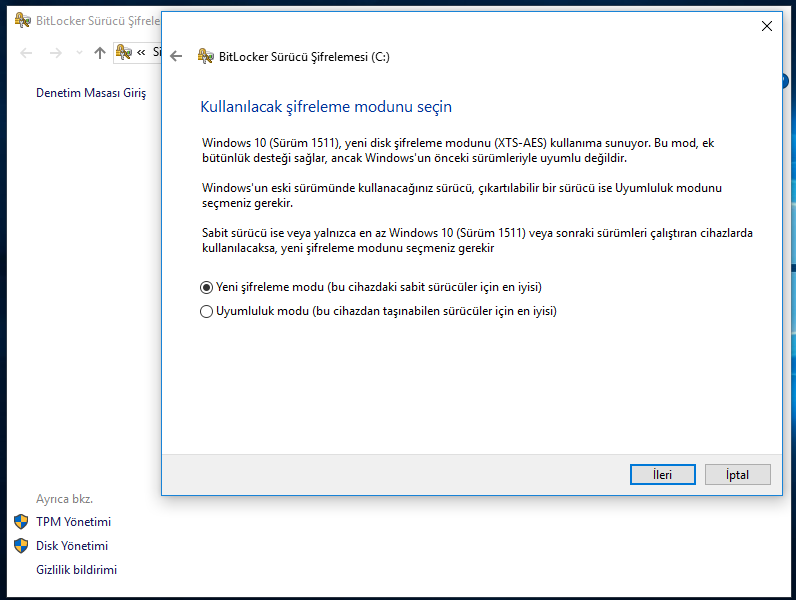Screen dimensions: 796x600
Task: Open the Disk Yönetimi link
Action: click(71, 546)
